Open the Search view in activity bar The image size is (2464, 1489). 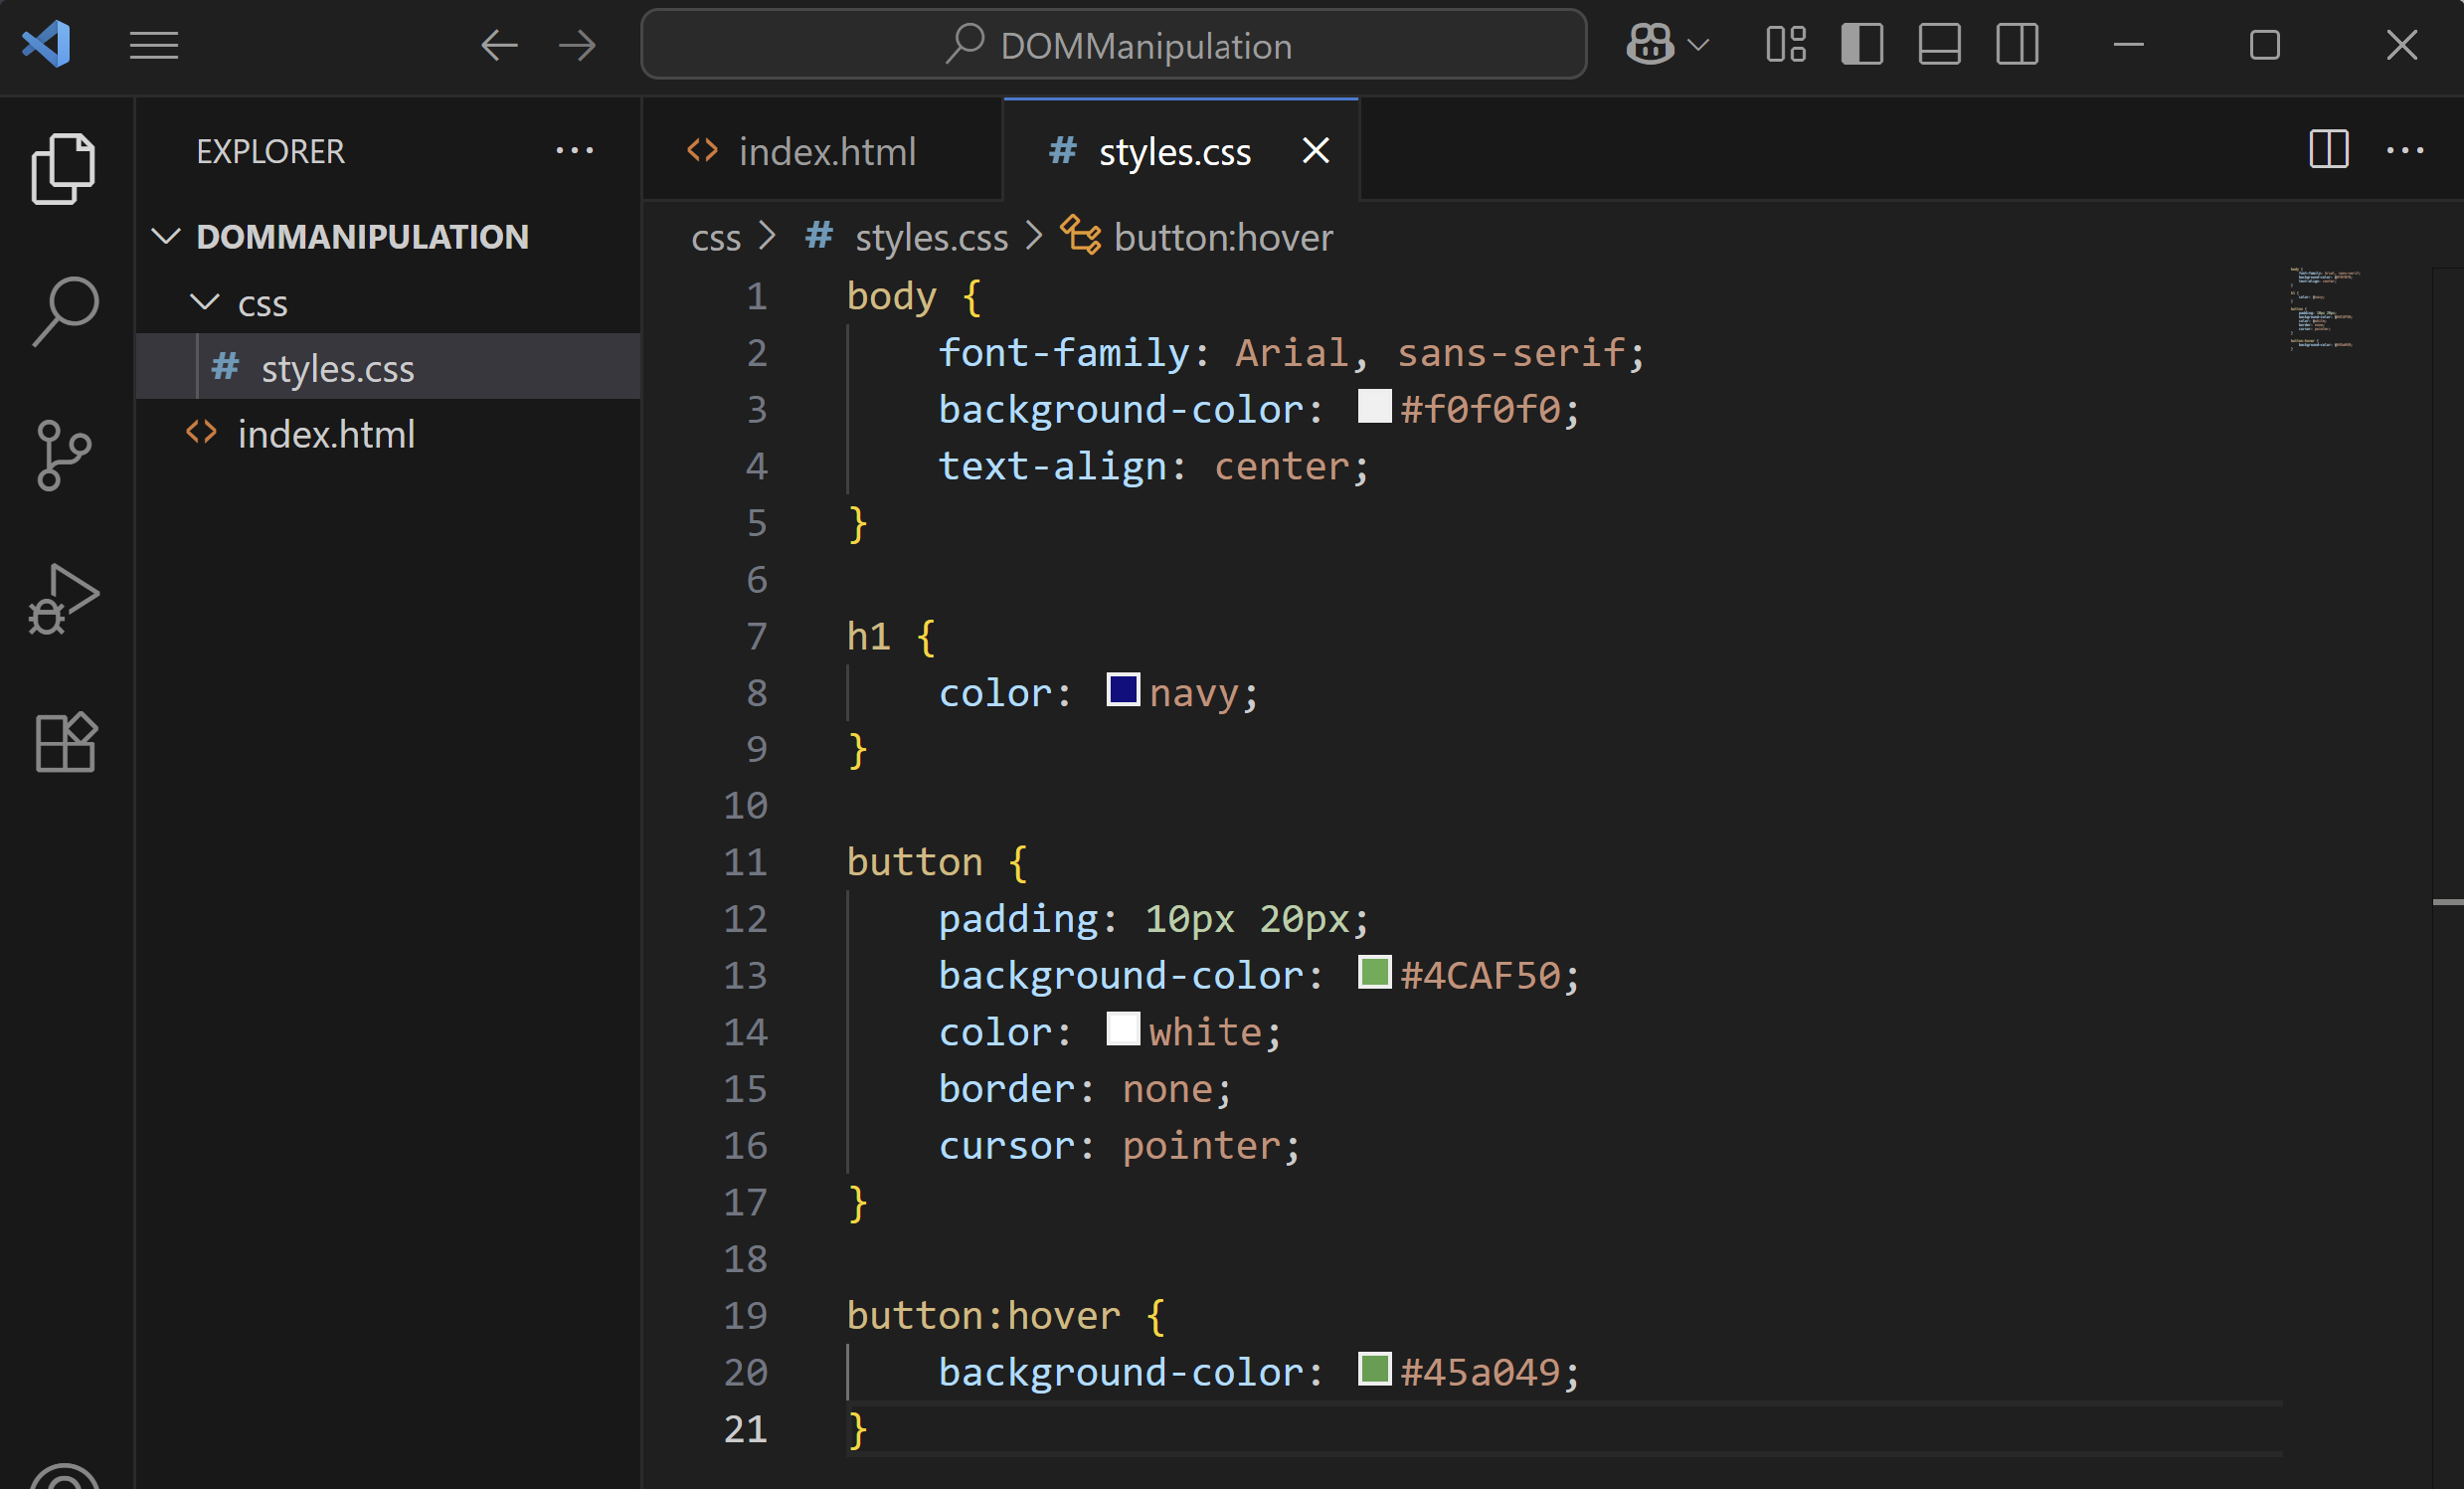pos(64,308)
